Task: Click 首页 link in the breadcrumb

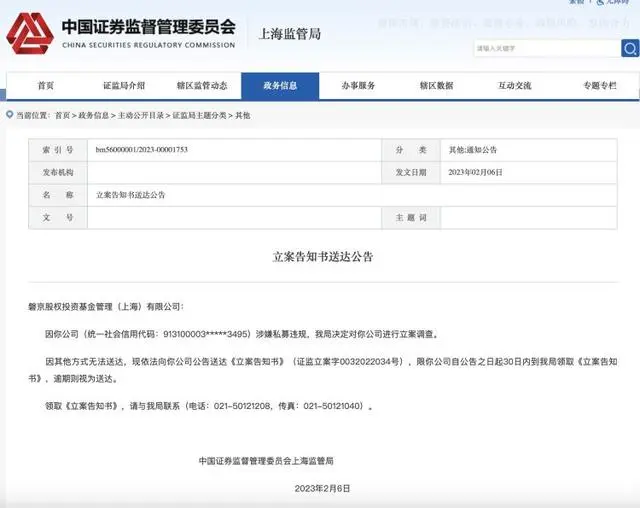Action: [x=62, y=115]
